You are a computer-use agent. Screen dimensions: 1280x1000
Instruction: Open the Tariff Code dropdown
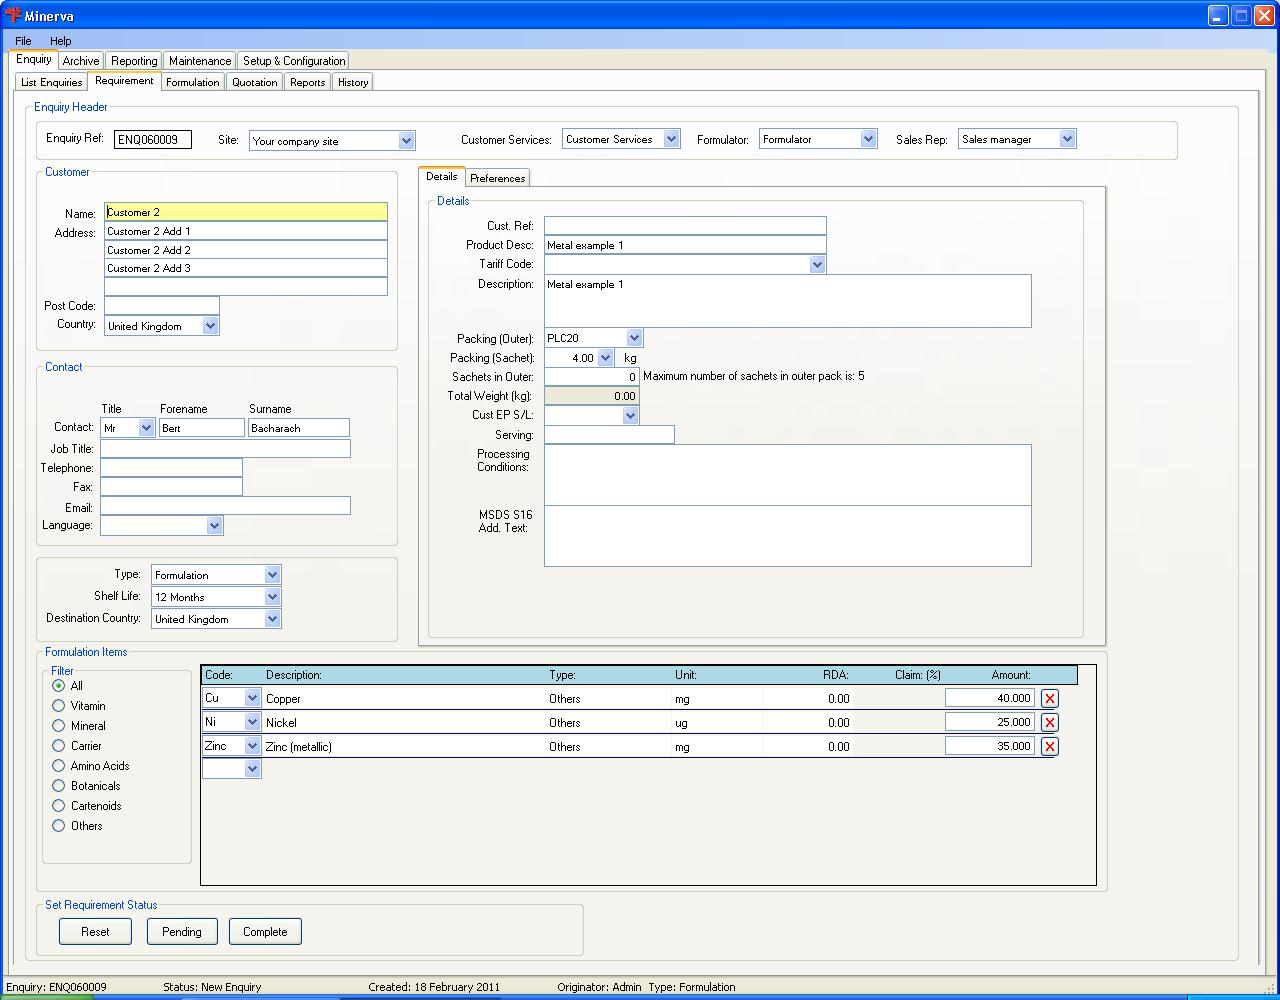tap(817, 265)
